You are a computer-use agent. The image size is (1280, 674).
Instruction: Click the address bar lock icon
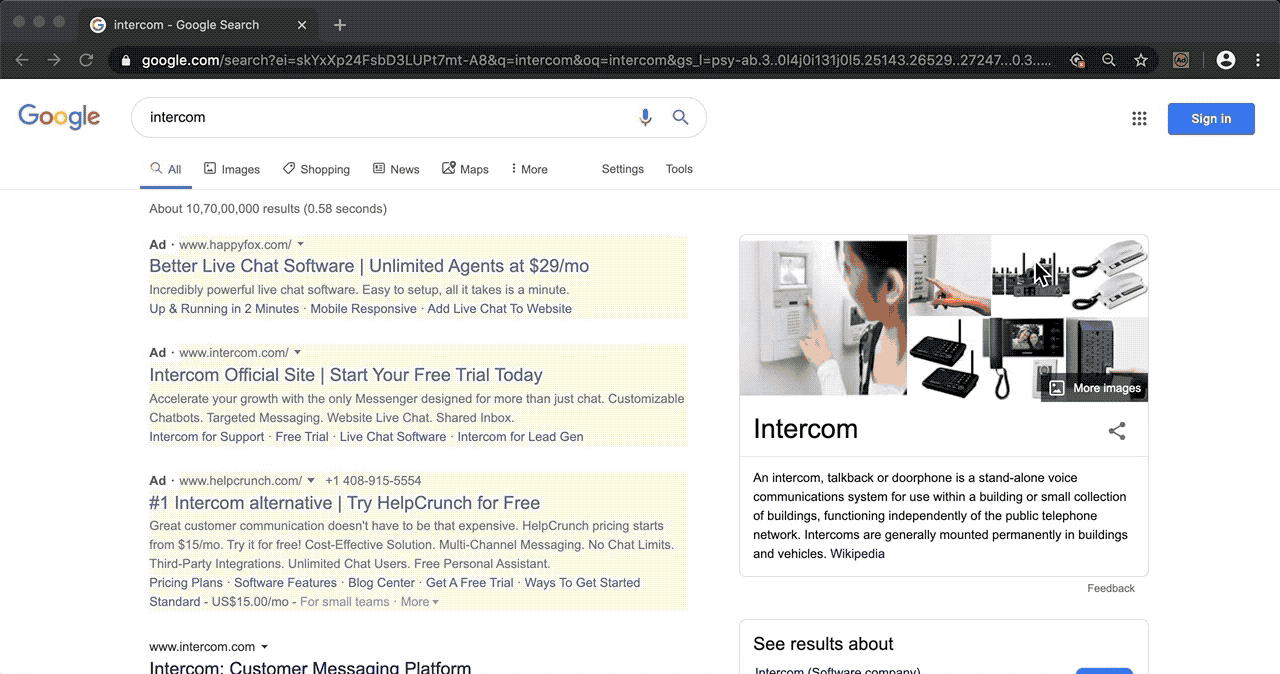point(126,60)
